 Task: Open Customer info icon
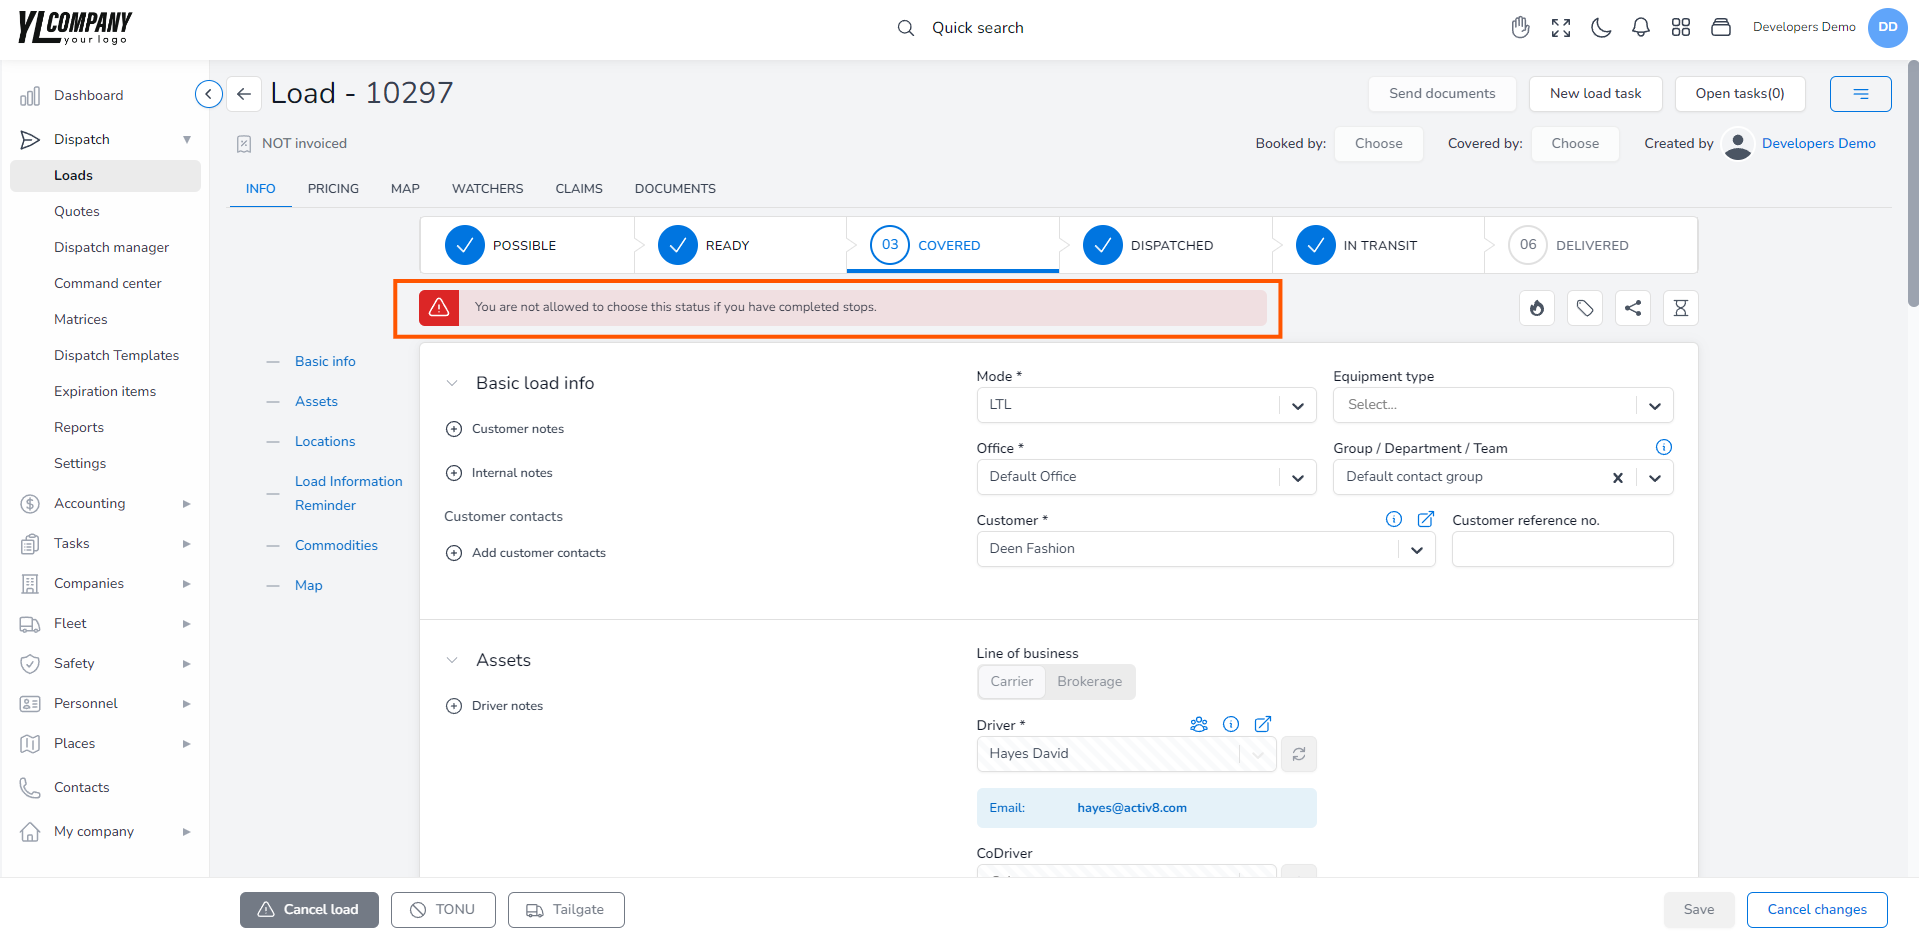click(x=1394, y=519)
